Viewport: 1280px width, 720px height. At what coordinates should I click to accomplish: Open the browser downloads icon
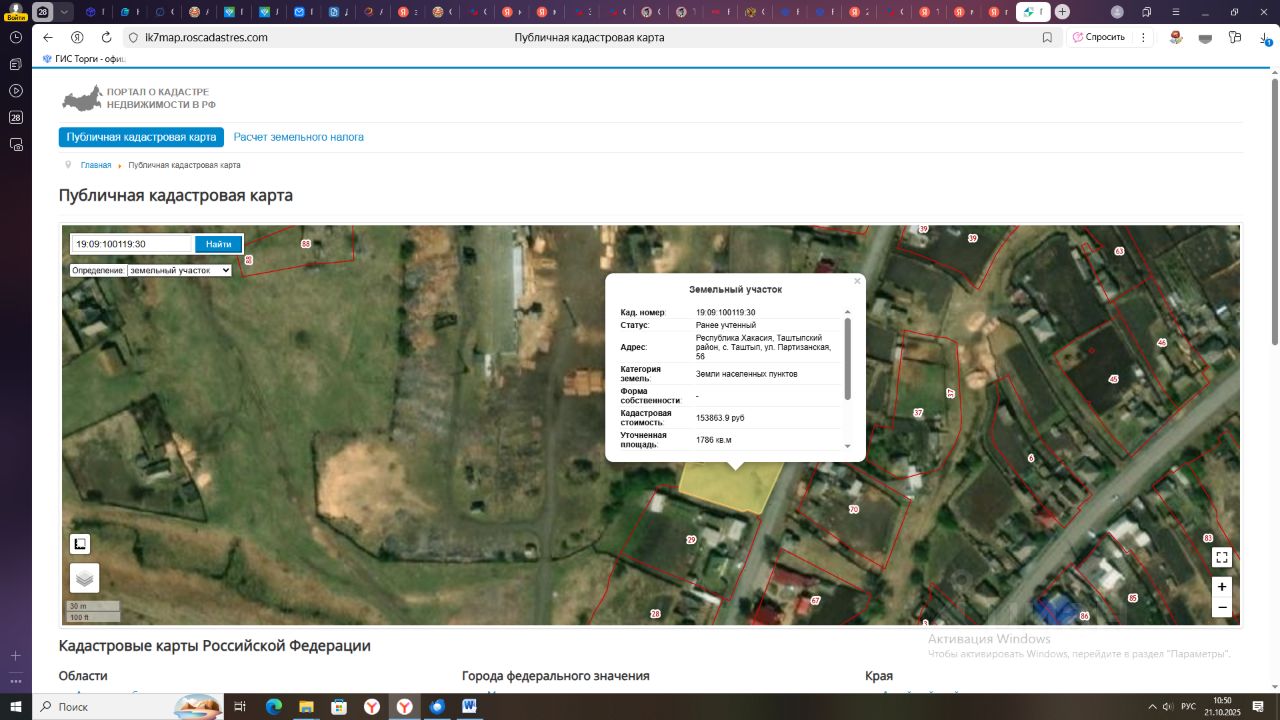click(1265, 37)
